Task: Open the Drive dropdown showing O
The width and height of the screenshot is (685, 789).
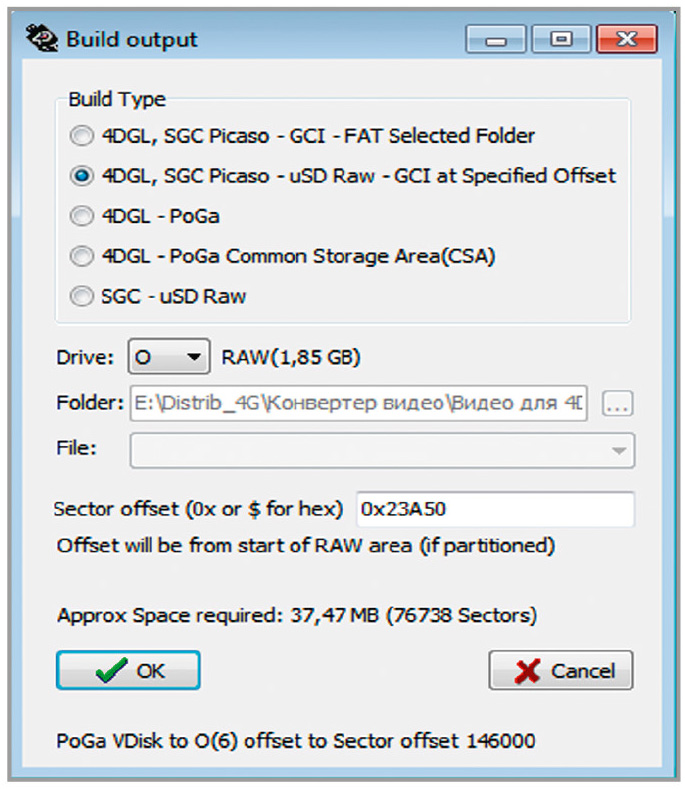Action: 169,357
